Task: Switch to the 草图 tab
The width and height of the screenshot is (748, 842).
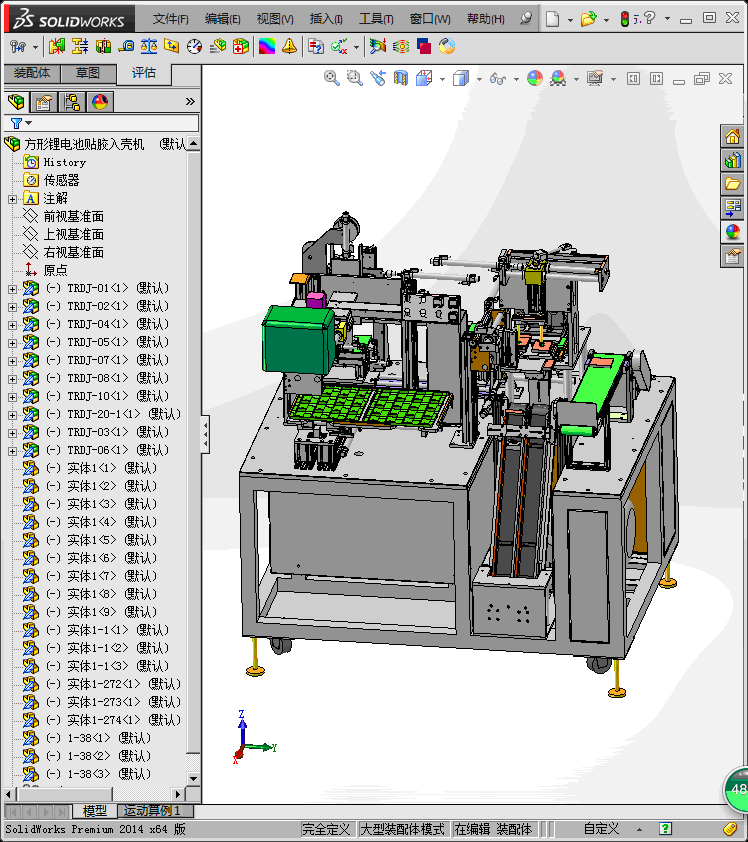Action: click(88, 73)
